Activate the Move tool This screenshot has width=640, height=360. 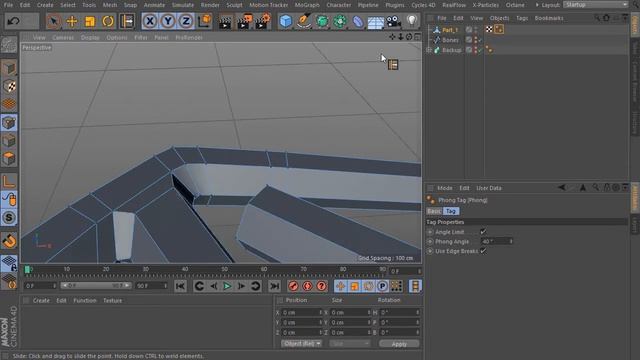point(71,21)
